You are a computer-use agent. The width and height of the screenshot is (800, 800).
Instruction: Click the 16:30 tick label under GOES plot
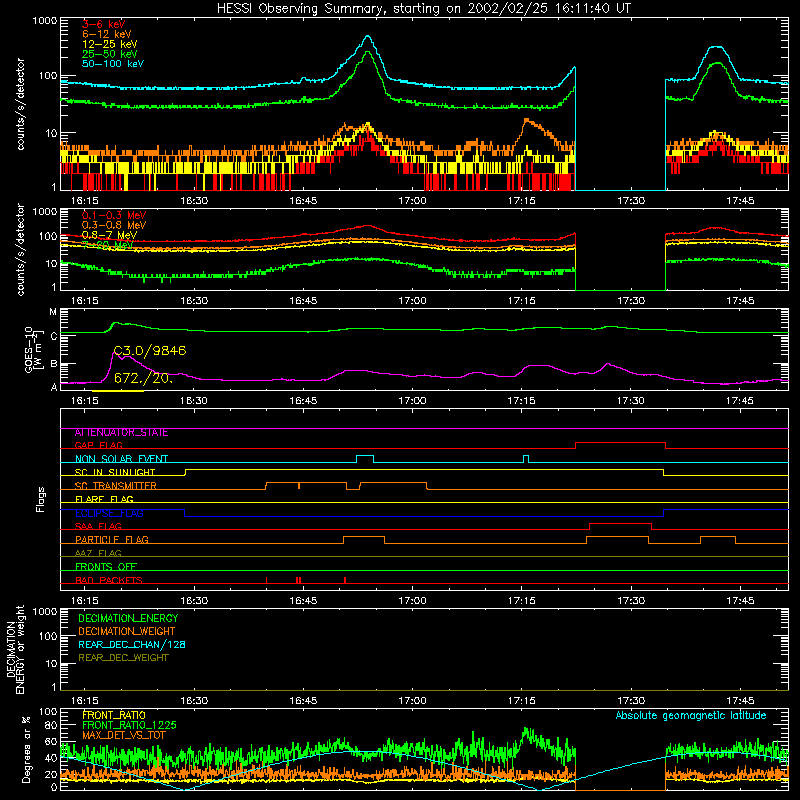(x=194, y=401)
